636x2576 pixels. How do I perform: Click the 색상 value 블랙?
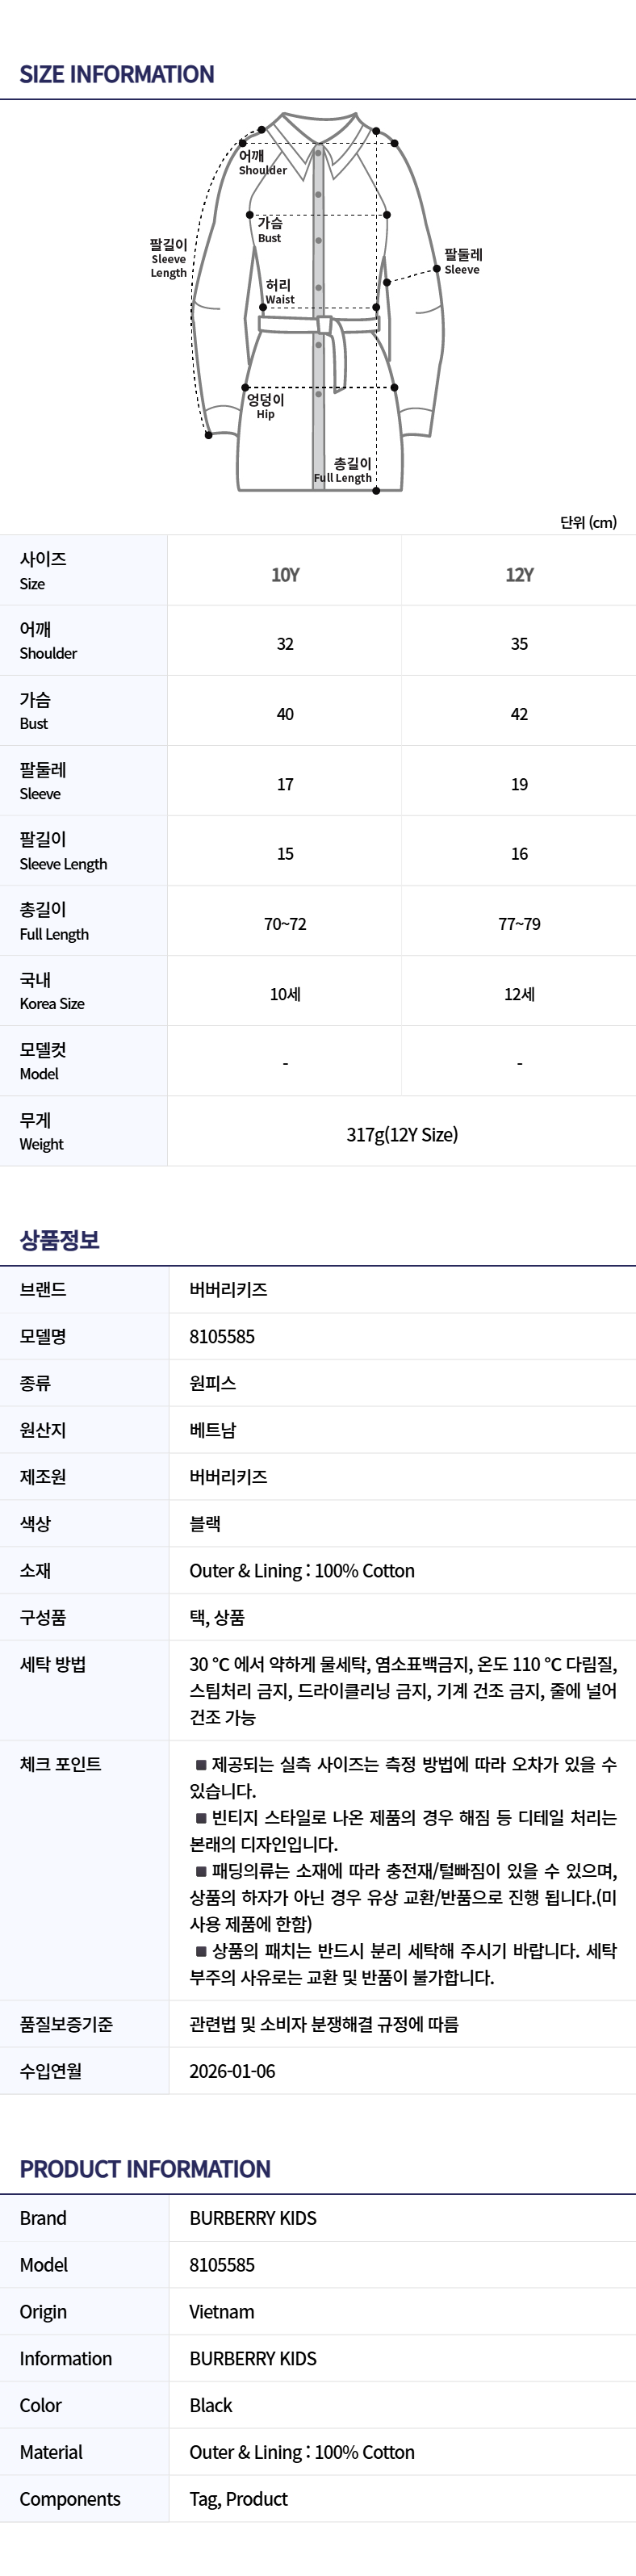[205, 1524]
